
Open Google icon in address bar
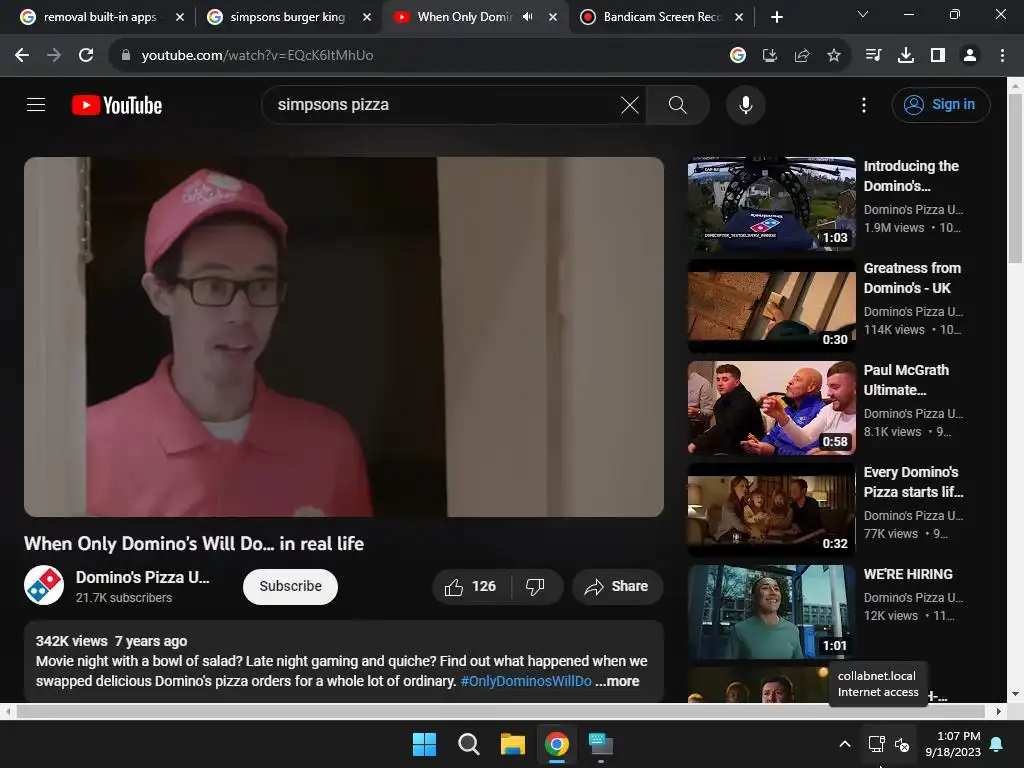(x=738, y=56)
